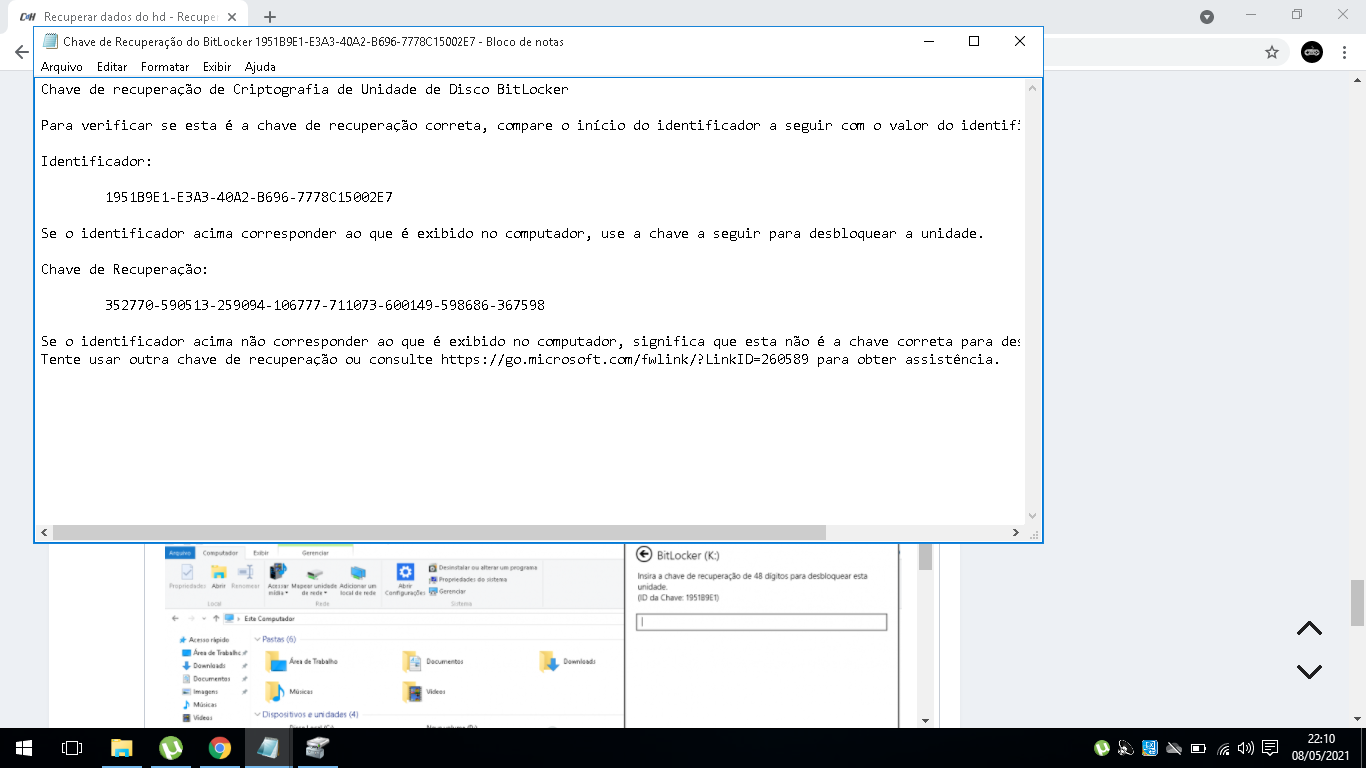The height and width of the screenshot is (768, 1366).
Task: Click the BitLocker (K:) back arrow
Action: [x=644, y=555]
